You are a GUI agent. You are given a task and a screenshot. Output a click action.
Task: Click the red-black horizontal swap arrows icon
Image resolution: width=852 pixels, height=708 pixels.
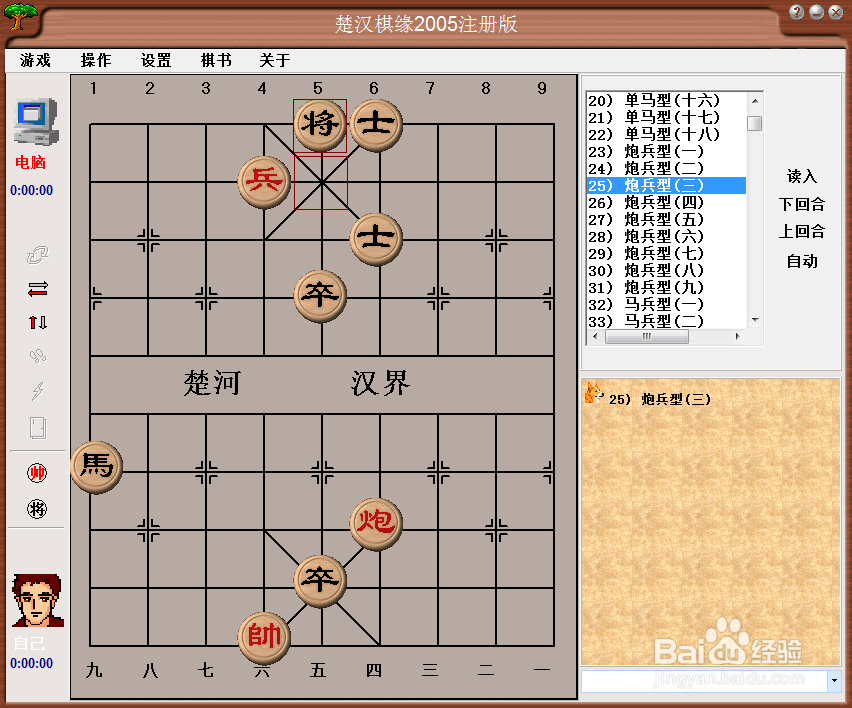click(37, 289)
